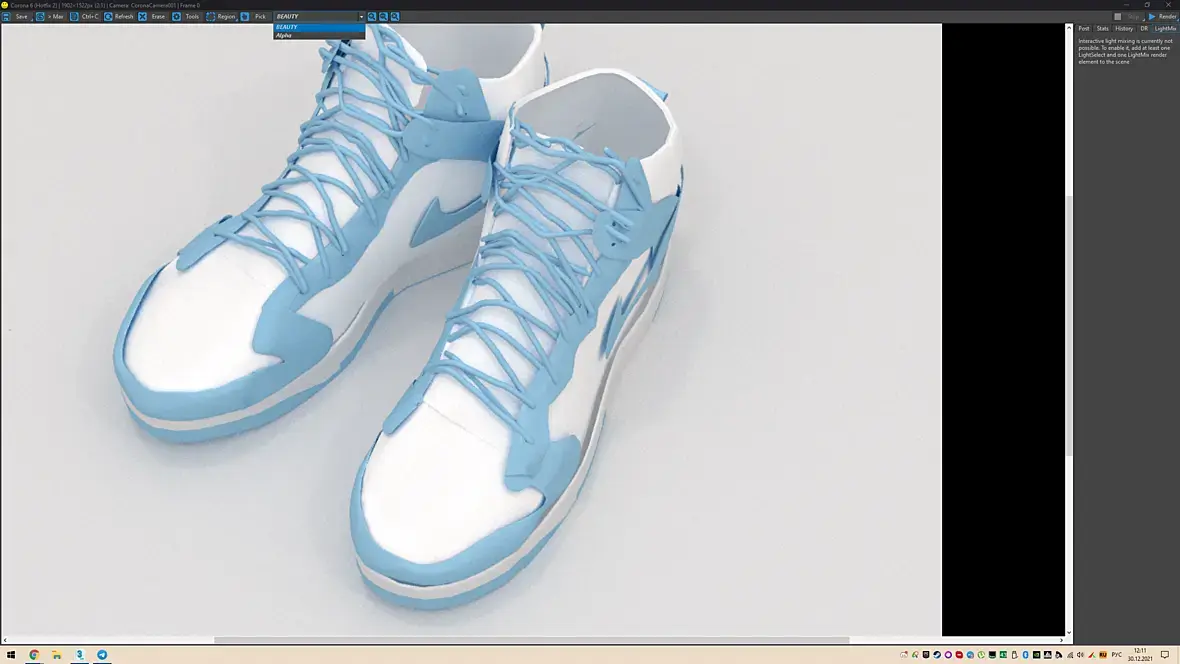Click the РУС input language indicator
The height and width of the screenshot is (664, 1180).
tap(1117, 655)
